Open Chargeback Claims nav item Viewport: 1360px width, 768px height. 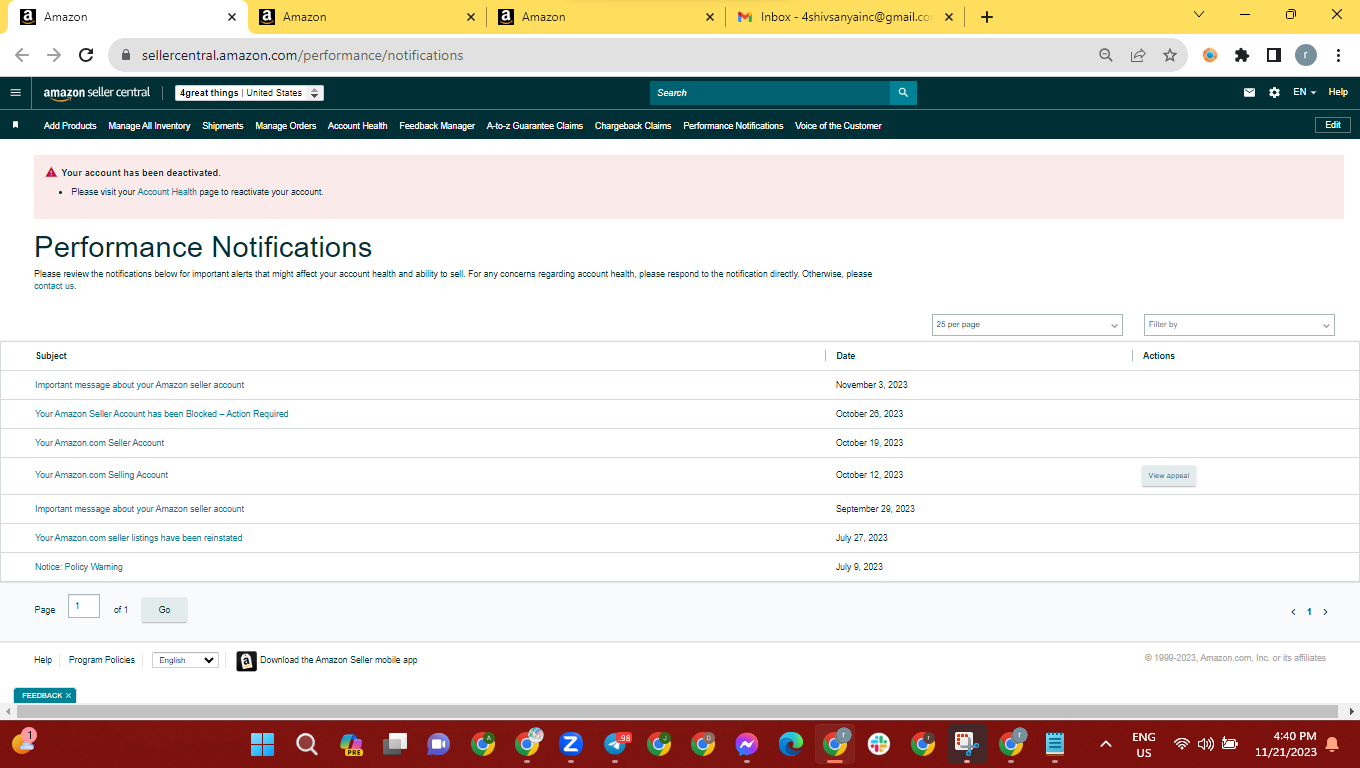coord(633,126)
